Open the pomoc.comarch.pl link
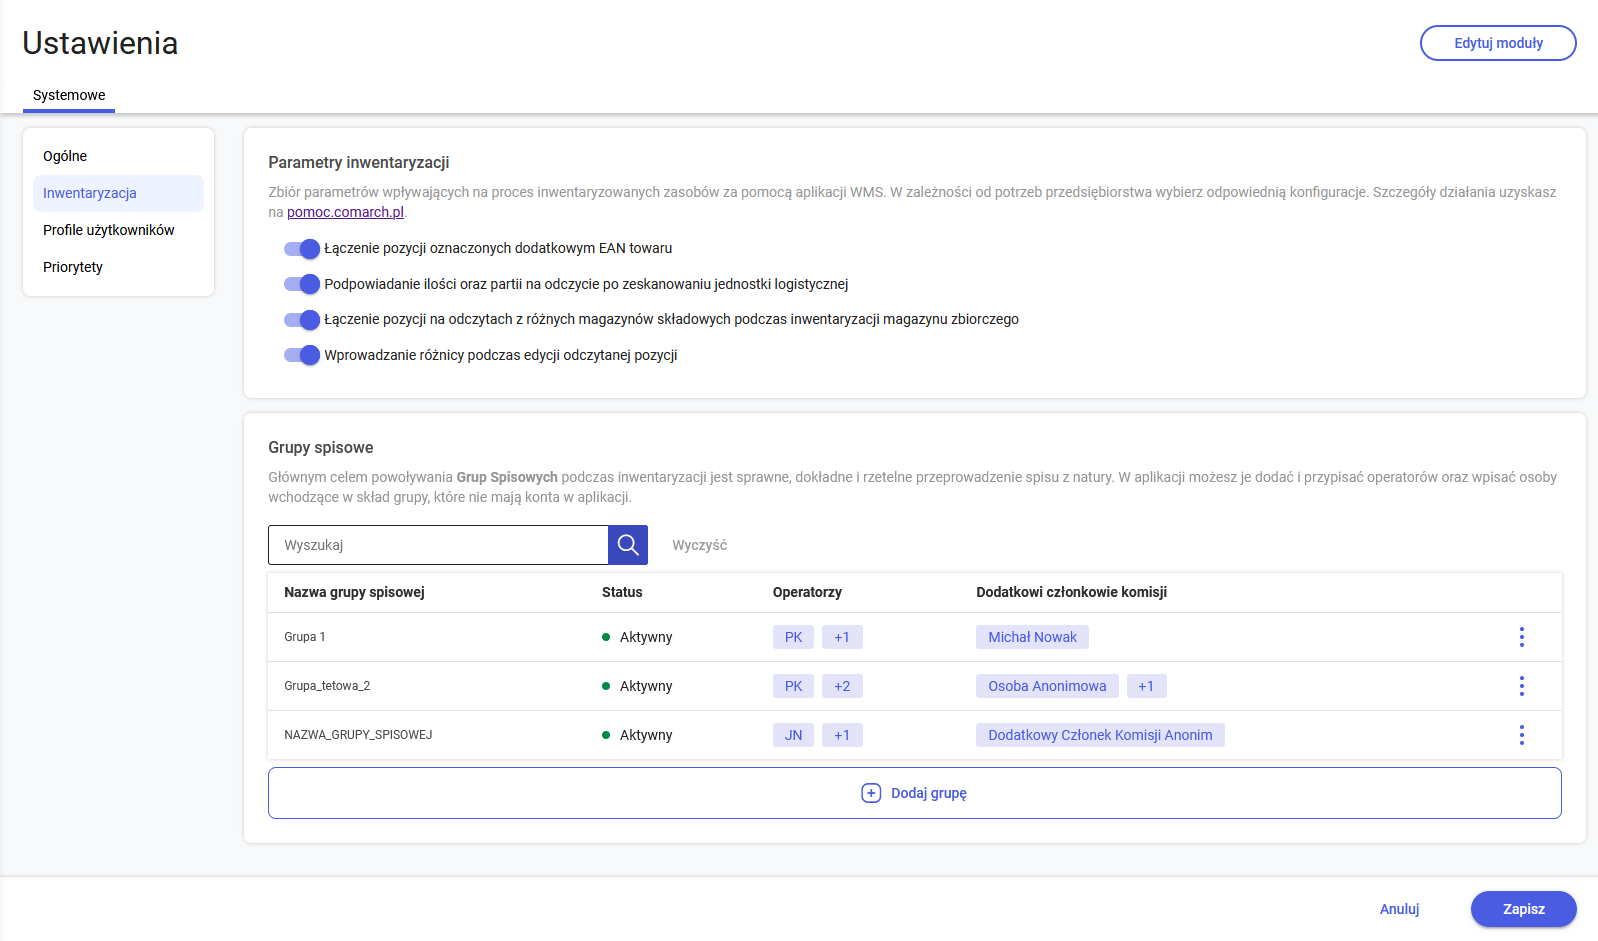 click(345, 212)
